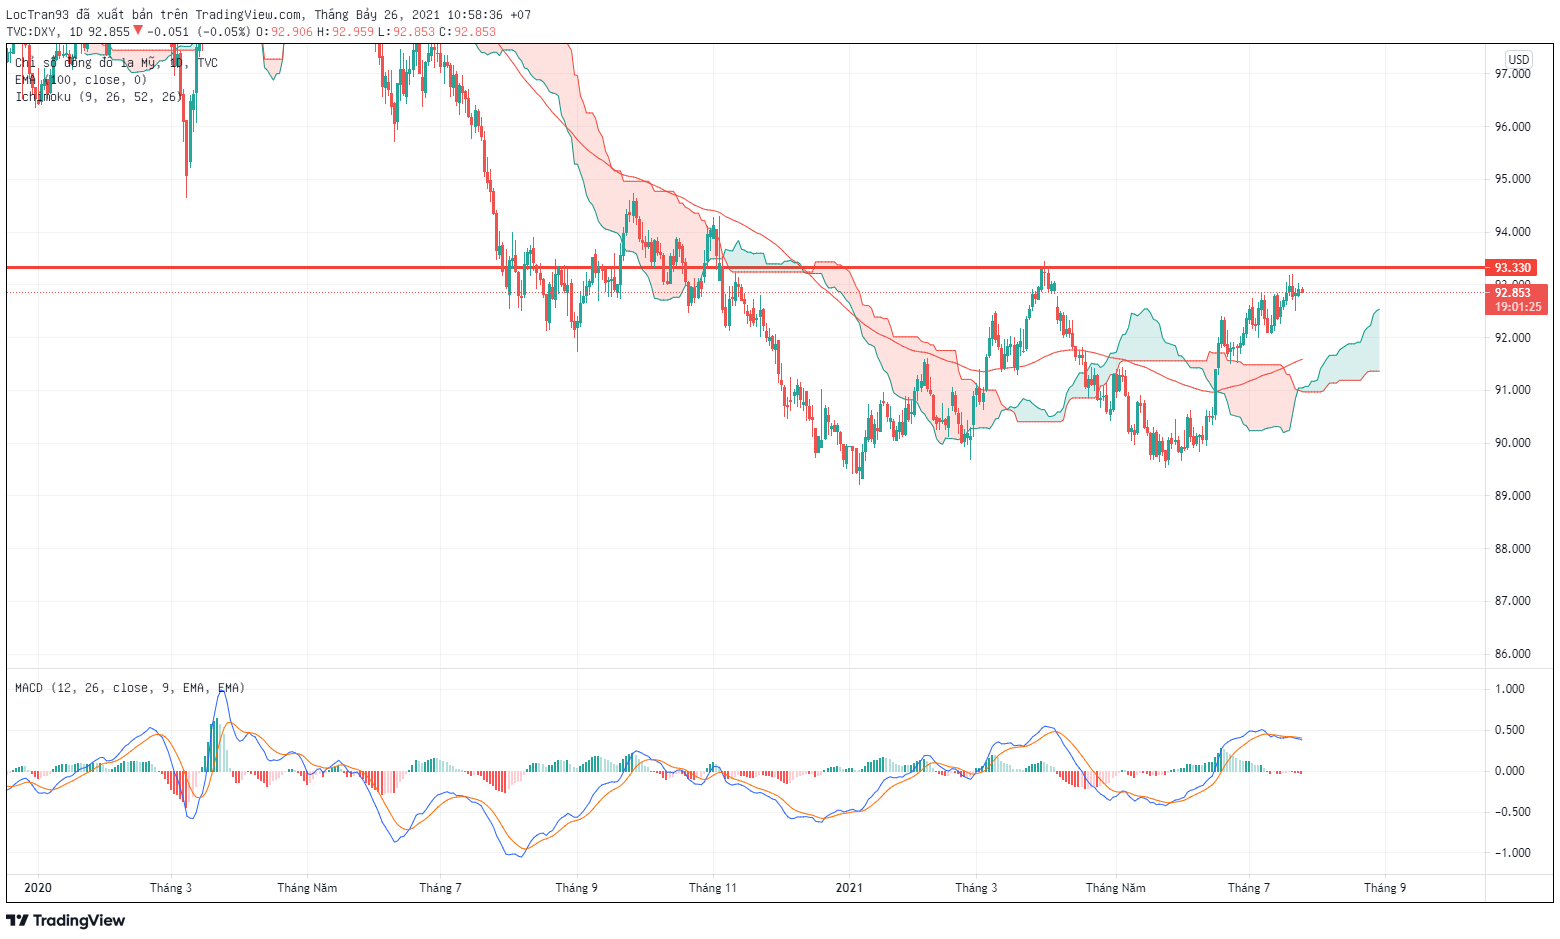1560x939 pixels.
Task: Click the TVC:DXY symbol text in the header
Action: click(x=32, y=31)
